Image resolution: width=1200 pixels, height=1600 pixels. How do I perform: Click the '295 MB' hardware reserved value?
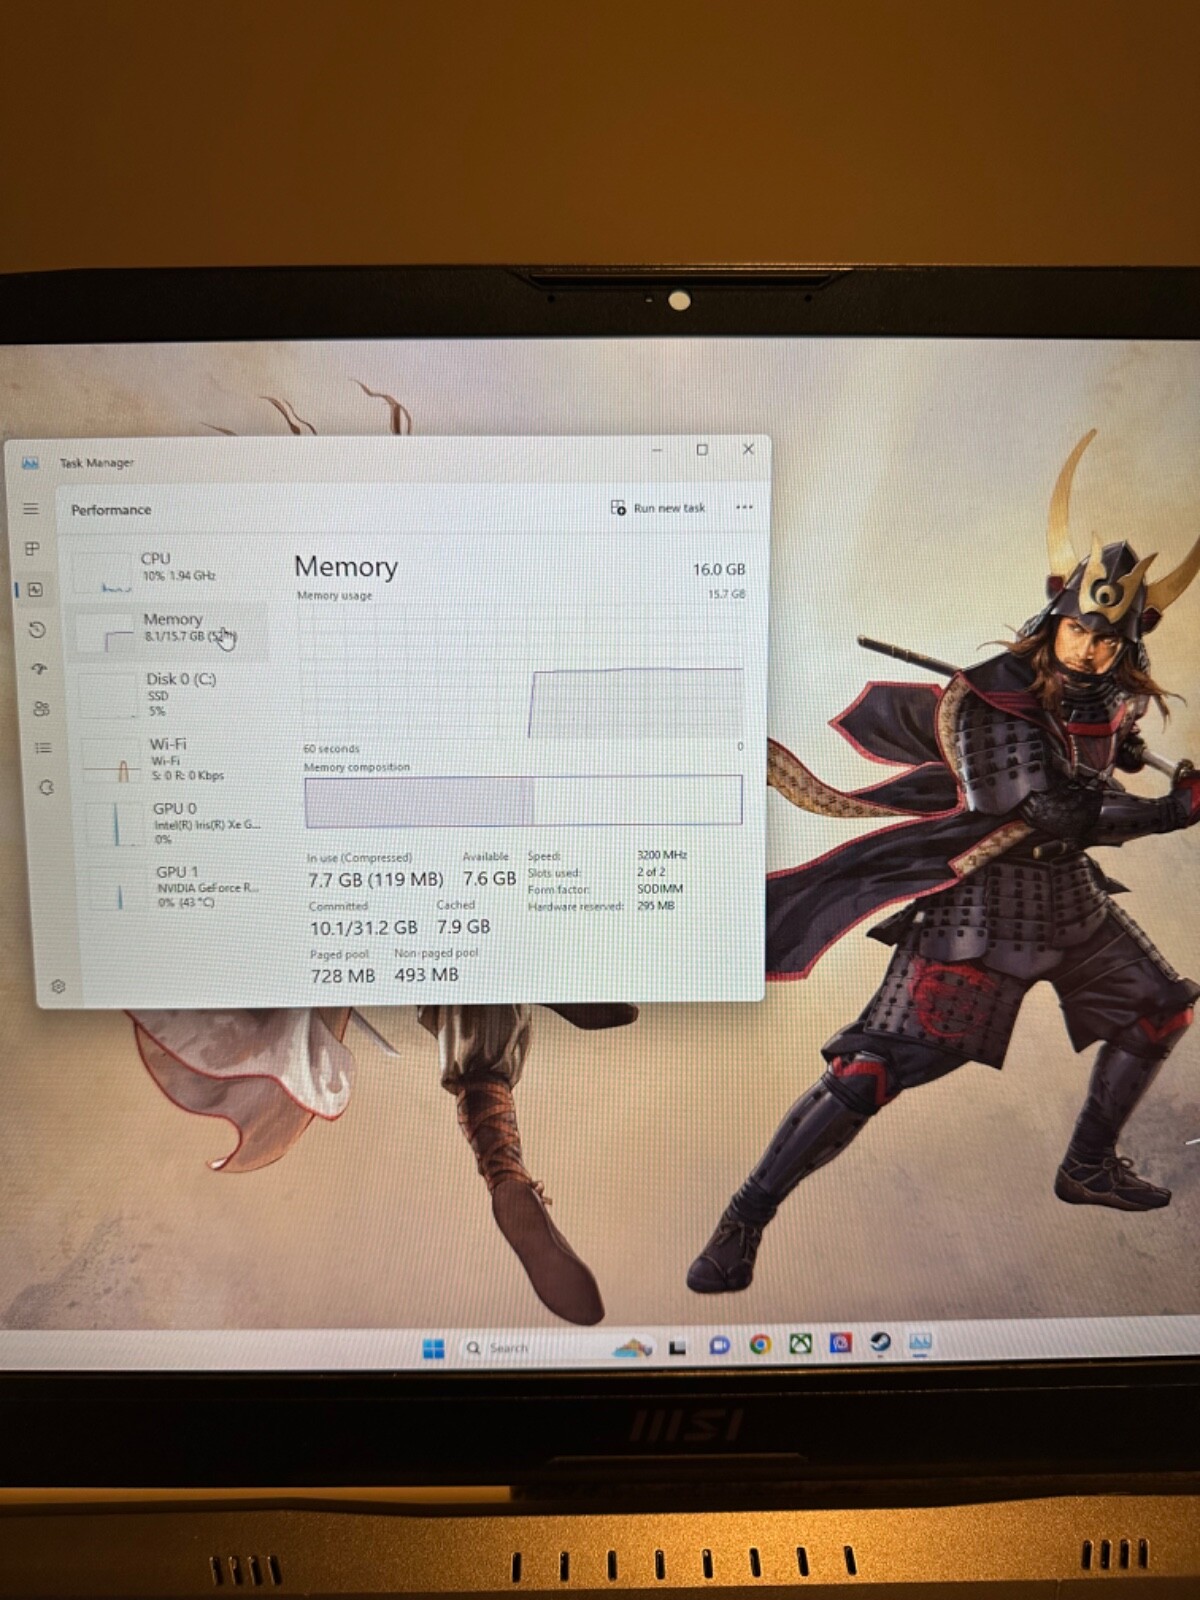pos(656,906)
